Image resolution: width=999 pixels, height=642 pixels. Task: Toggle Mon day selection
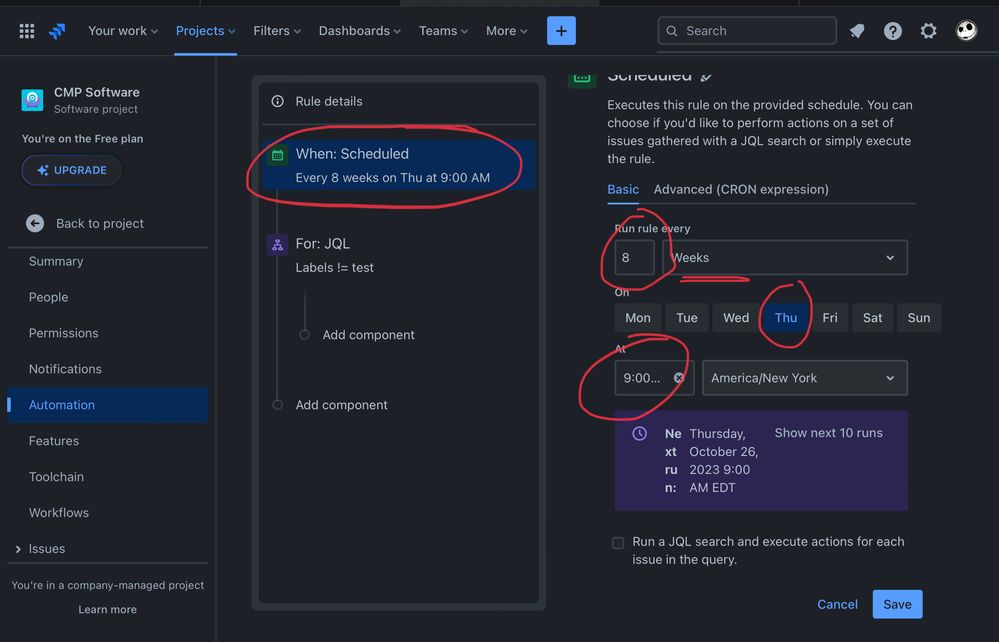tap(637, 318)
